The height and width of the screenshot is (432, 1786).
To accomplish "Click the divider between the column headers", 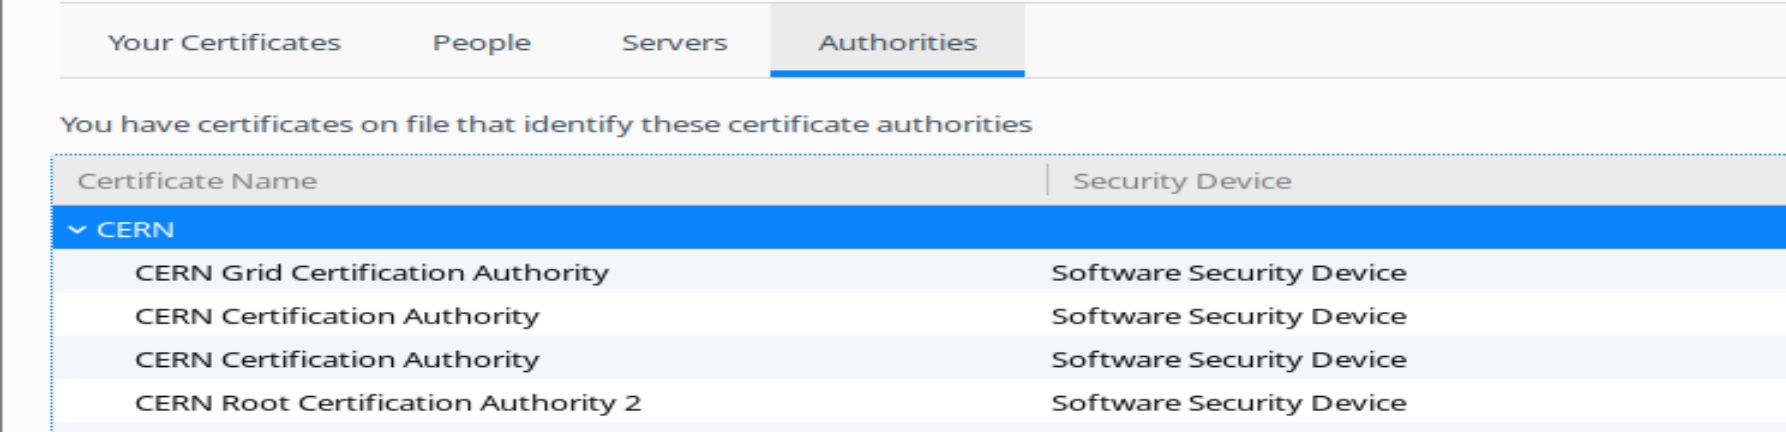I will point(1048,181).
